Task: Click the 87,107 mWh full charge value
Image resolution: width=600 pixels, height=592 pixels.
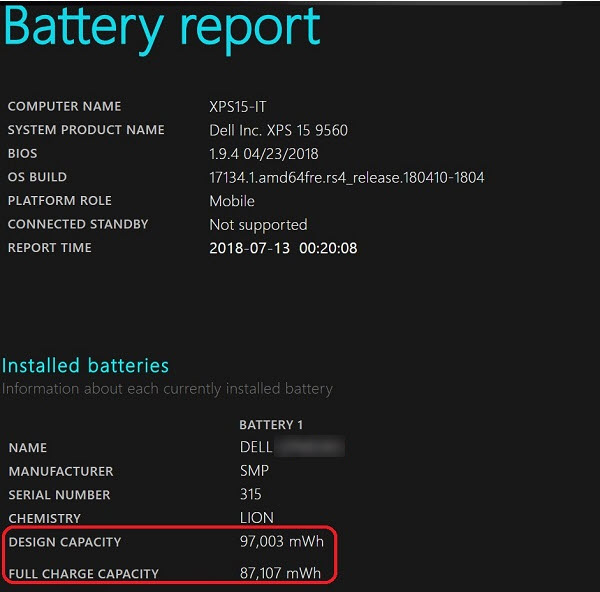Action: click(279, 573)
